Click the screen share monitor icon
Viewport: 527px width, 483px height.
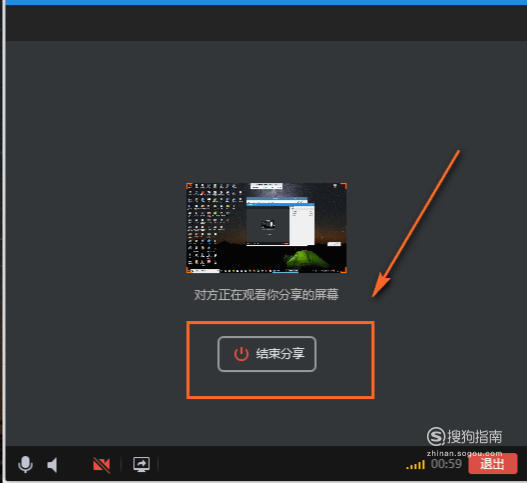tap(141, 464)
